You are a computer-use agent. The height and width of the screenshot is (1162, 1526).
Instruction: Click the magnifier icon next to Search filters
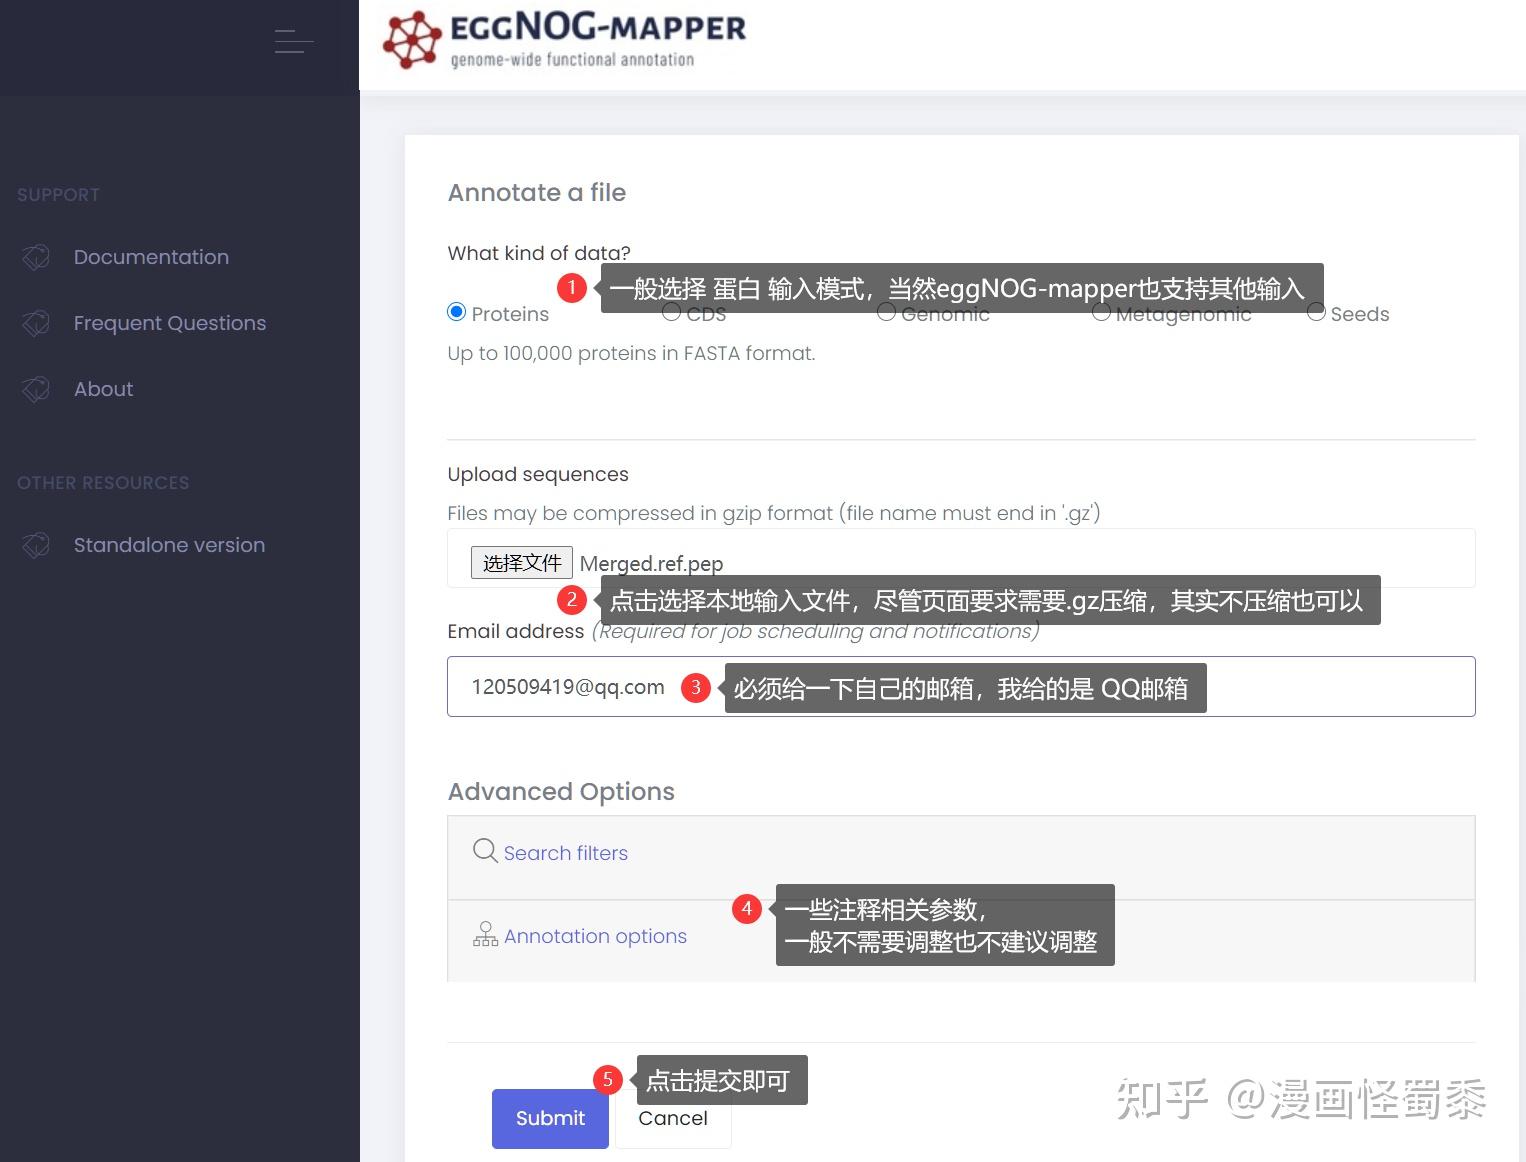484,851
